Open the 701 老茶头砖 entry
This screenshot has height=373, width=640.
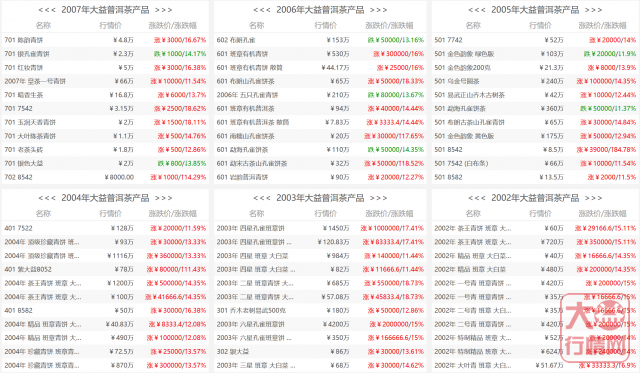(x=24, y=150)
